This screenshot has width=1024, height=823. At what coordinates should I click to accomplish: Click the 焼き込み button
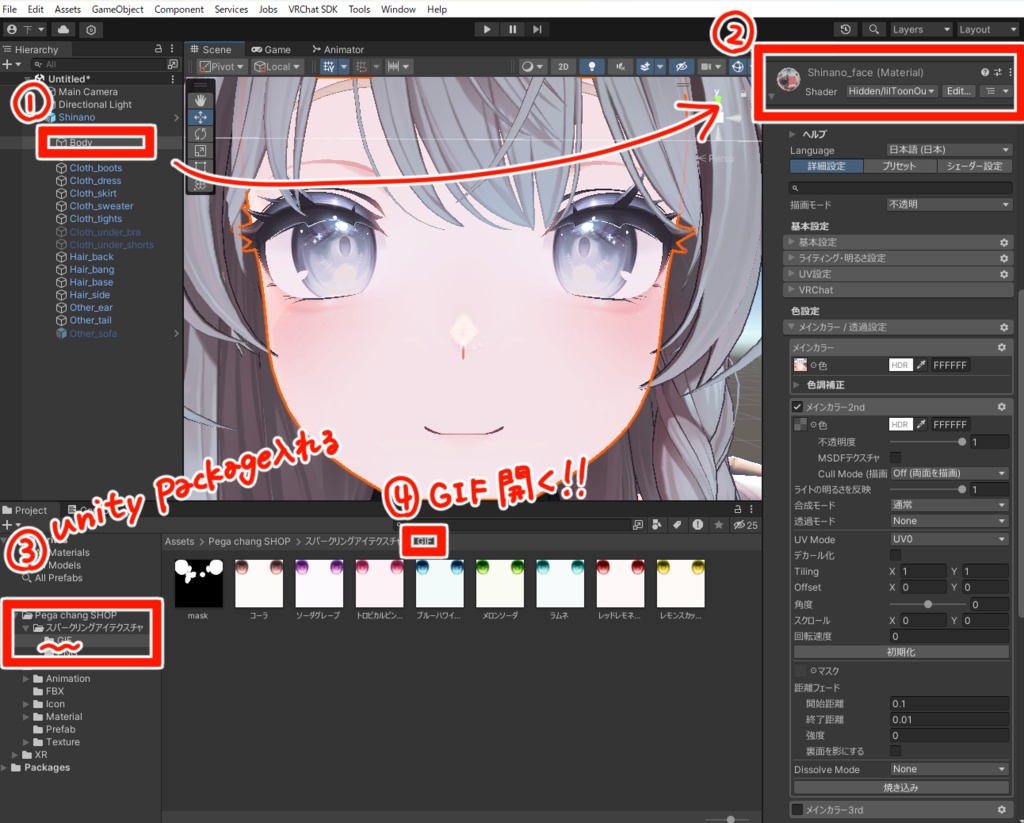(x=901, y=788)
